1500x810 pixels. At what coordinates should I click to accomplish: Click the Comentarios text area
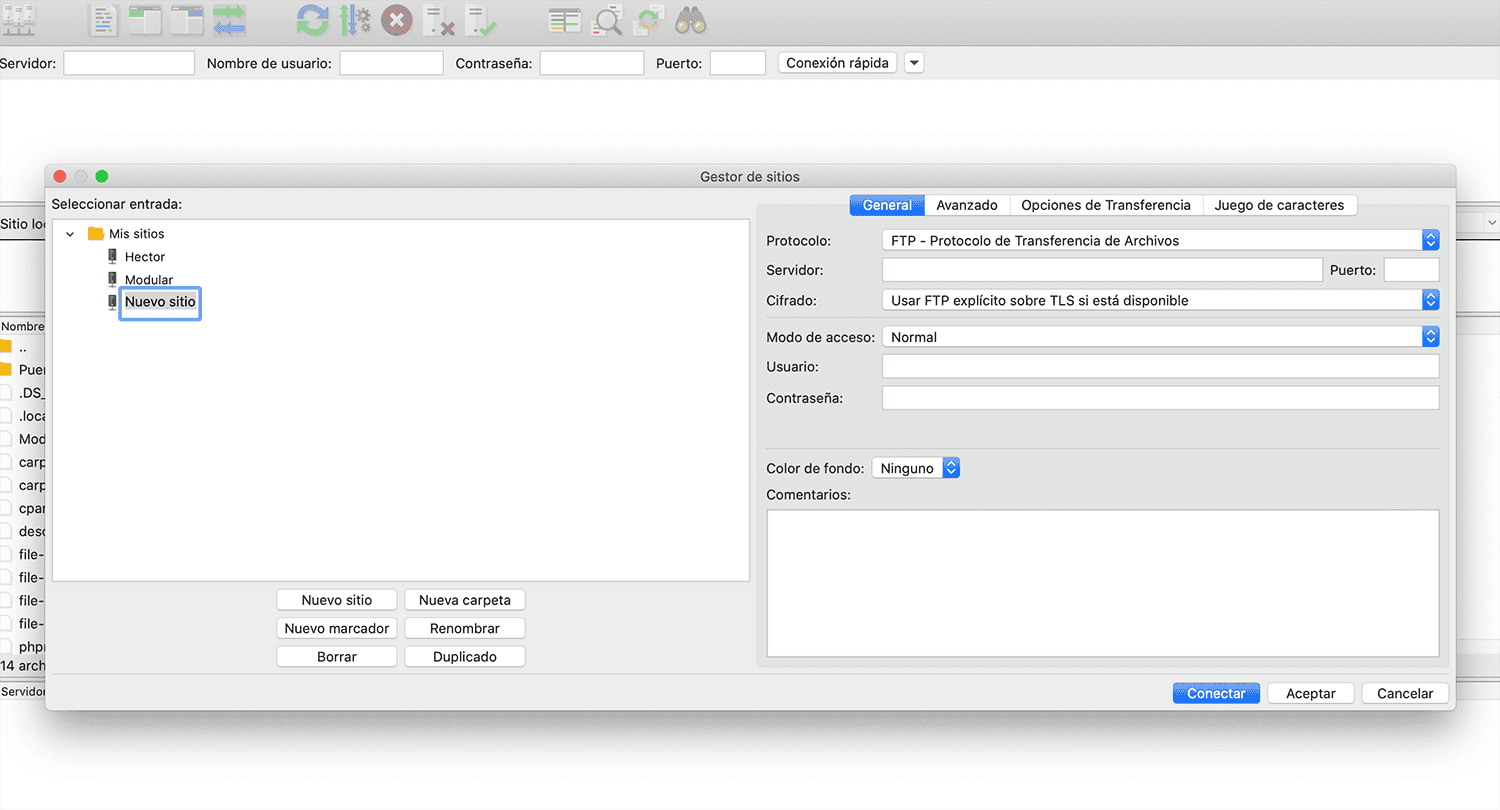click(x=1103, y=583)
